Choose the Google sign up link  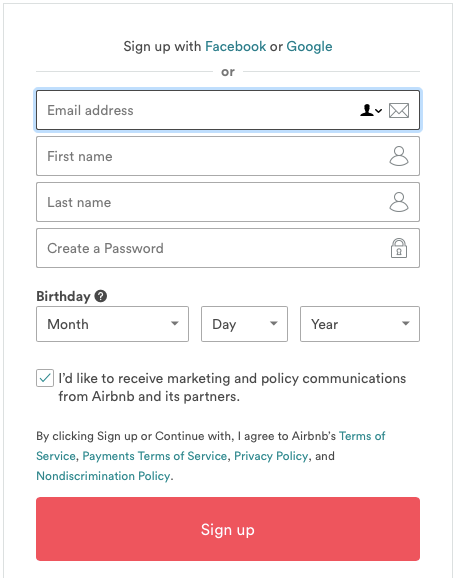(309, 47)
